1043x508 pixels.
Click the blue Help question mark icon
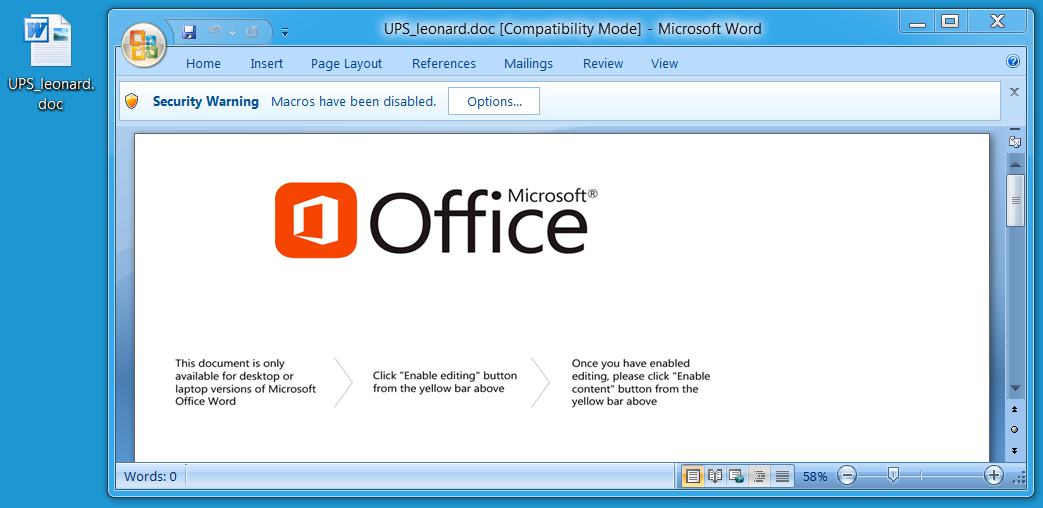coord(1012,62)
